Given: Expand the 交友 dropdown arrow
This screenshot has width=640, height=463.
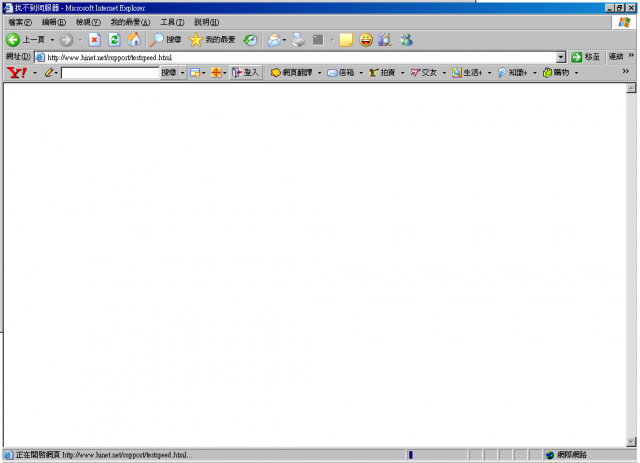Looking at the screenshot, I should click(444, 73).
